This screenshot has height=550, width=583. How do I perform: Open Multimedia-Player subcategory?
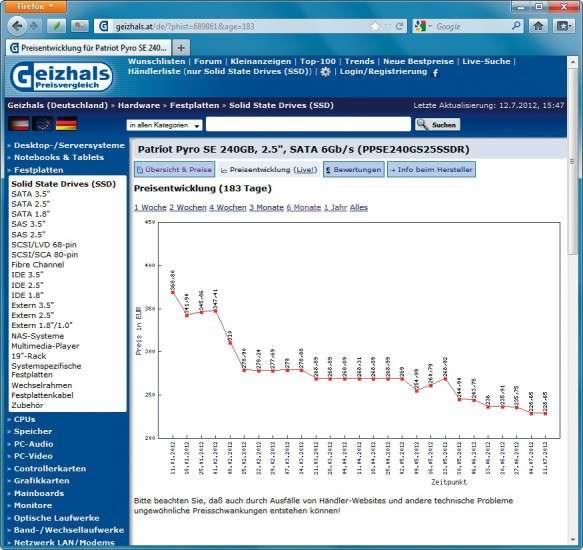tap(45, 346)
